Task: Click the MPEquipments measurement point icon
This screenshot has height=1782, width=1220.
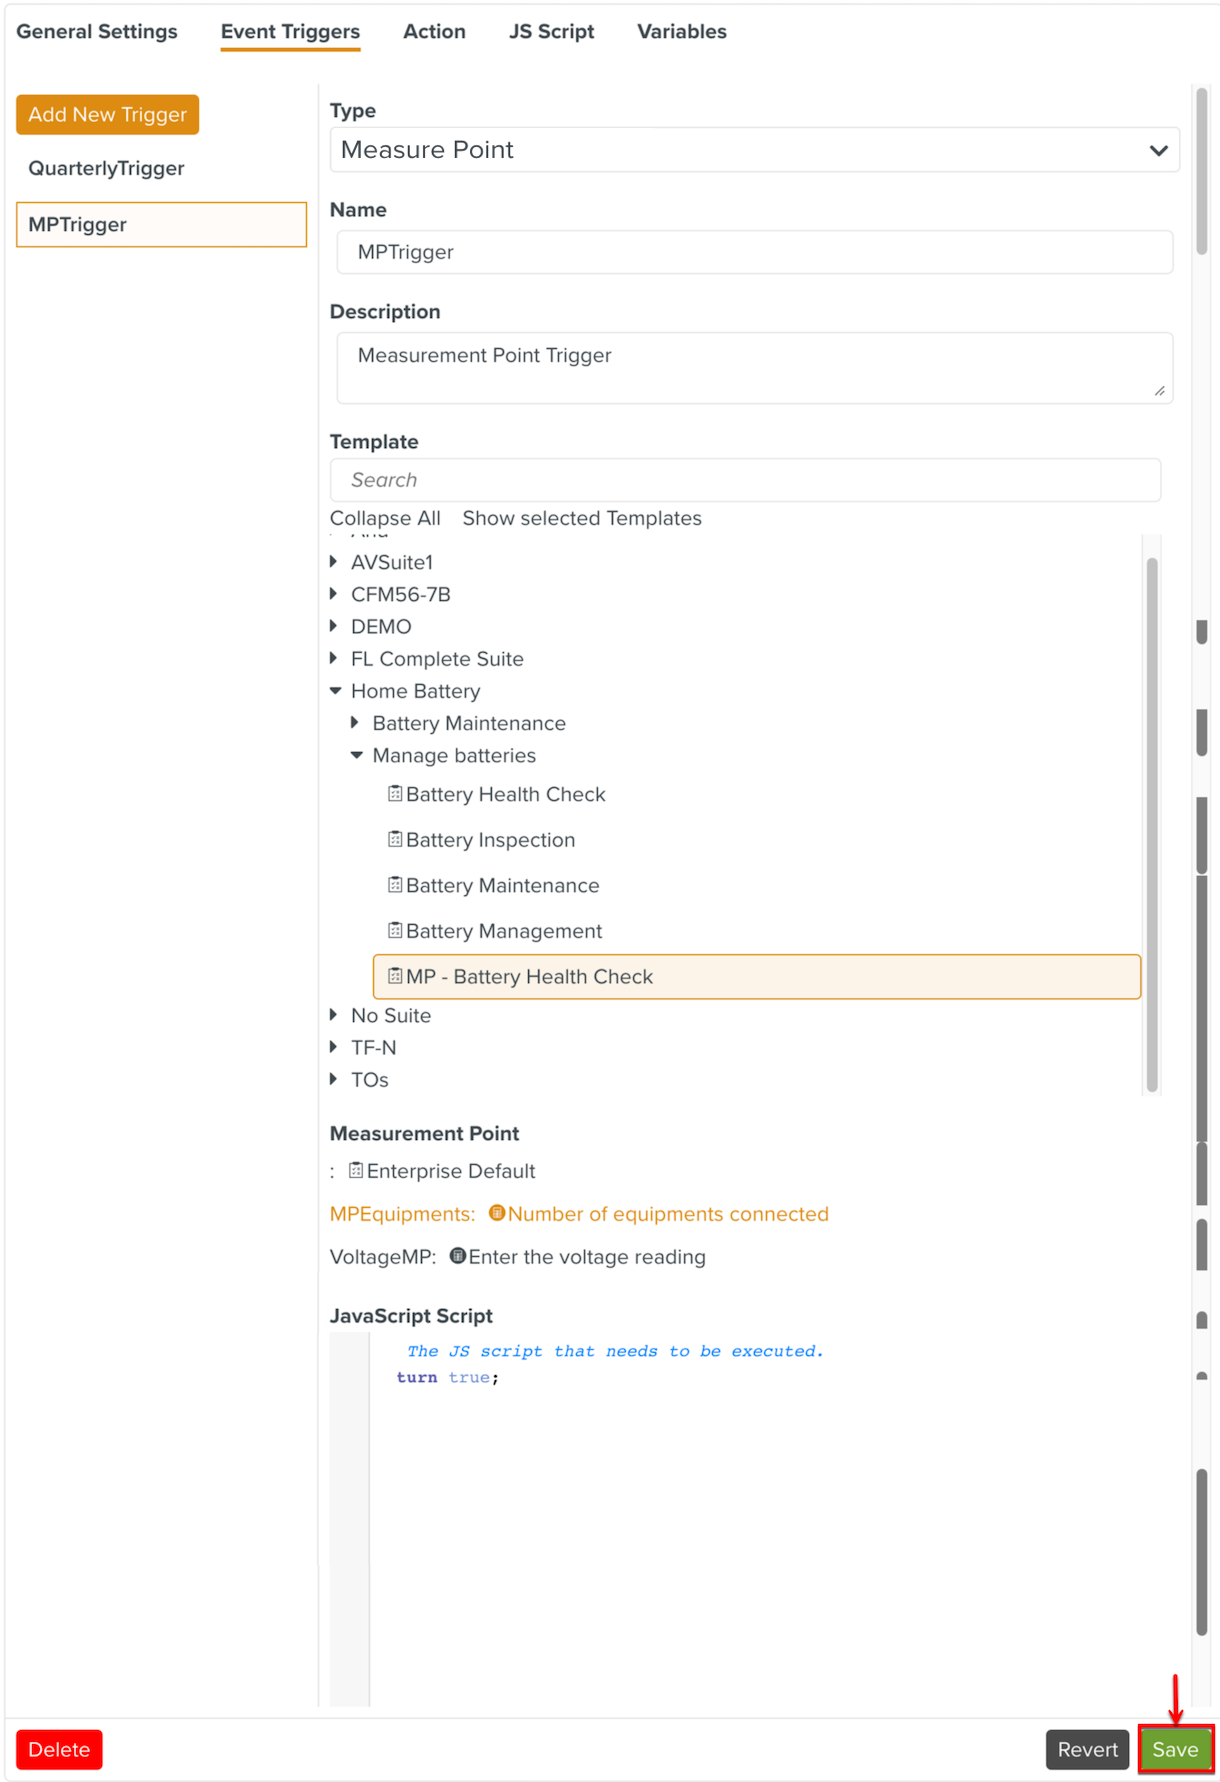Action: [x=496, y=1213]
